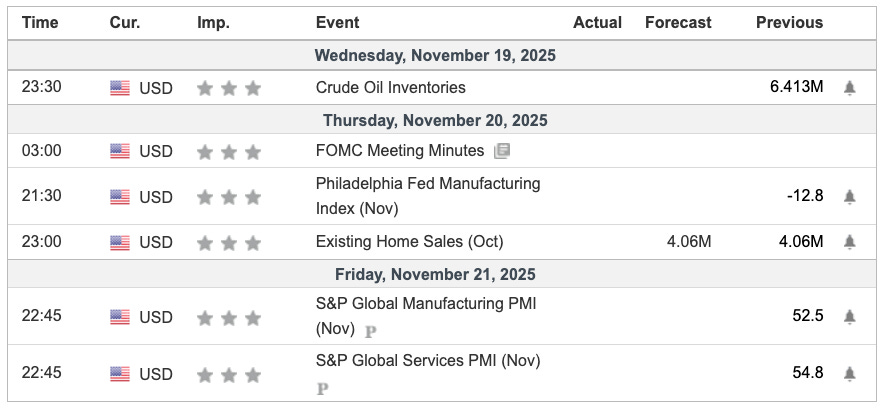886x414 pixels.
Task: Click the Imp. column header
Action: [x=213, y=22]
